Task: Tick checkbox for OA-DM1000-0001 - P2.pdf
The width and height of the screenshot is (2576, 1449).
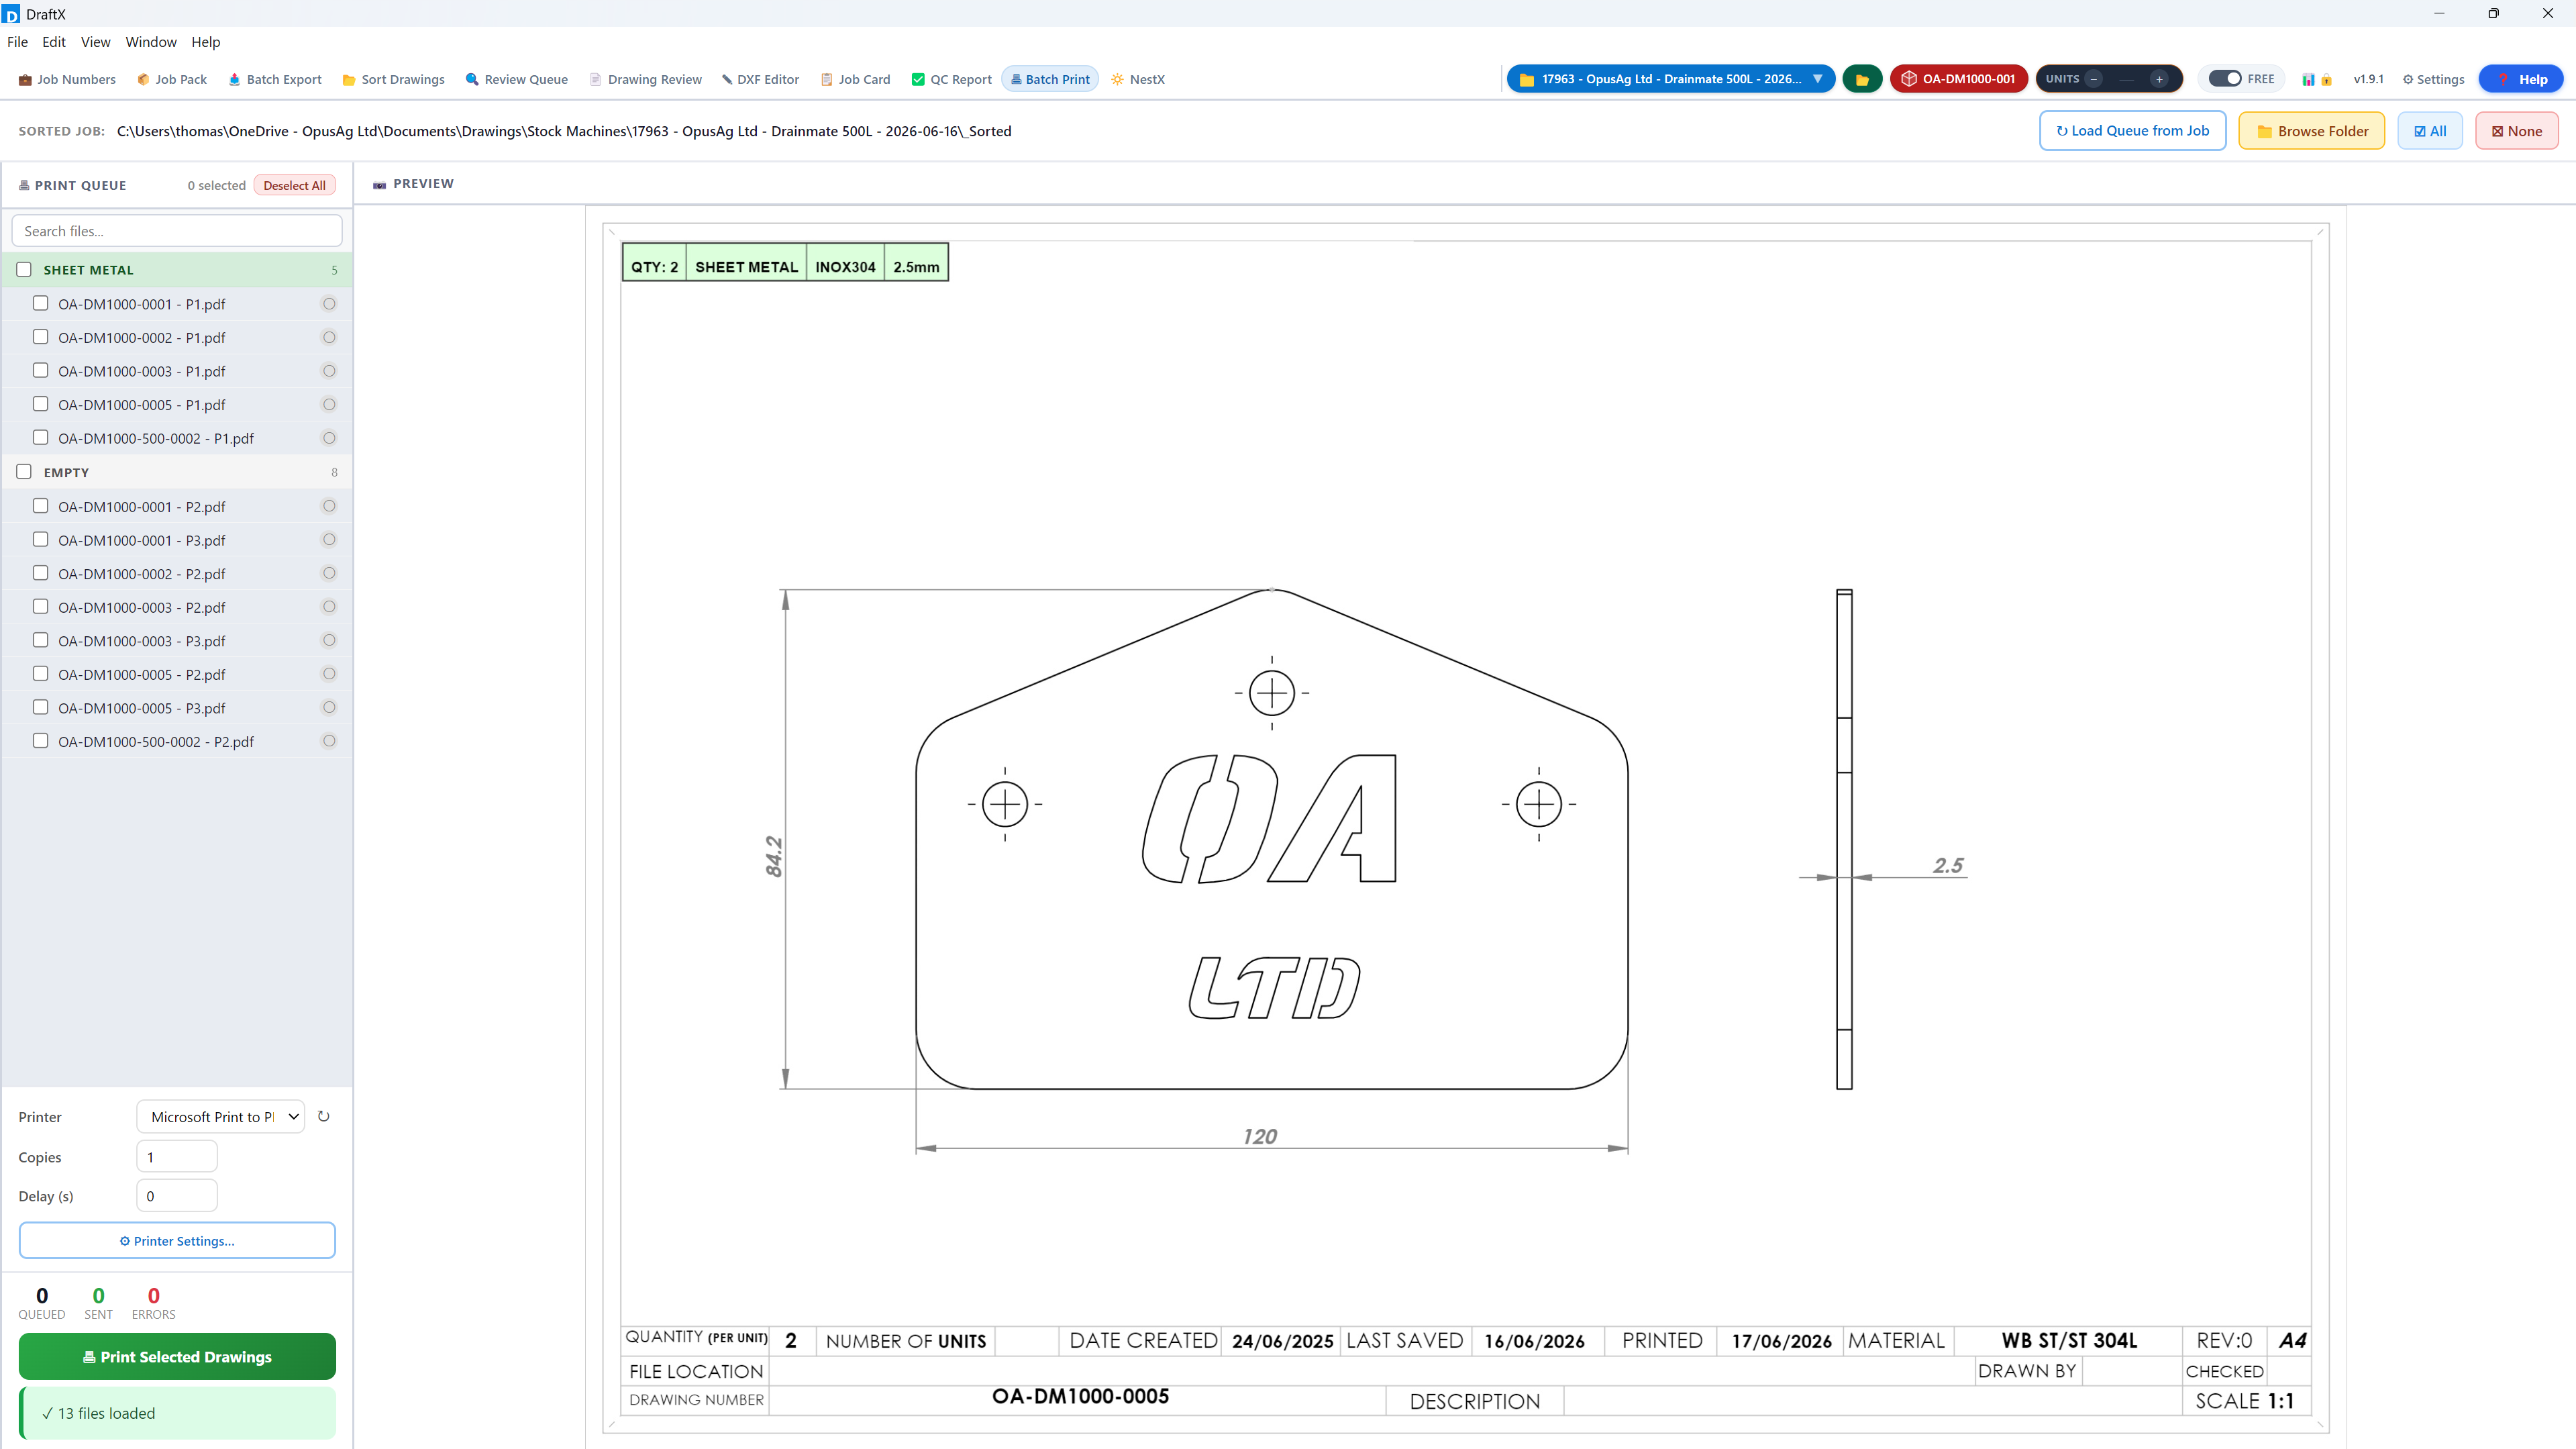Action: tap(40, 506)
